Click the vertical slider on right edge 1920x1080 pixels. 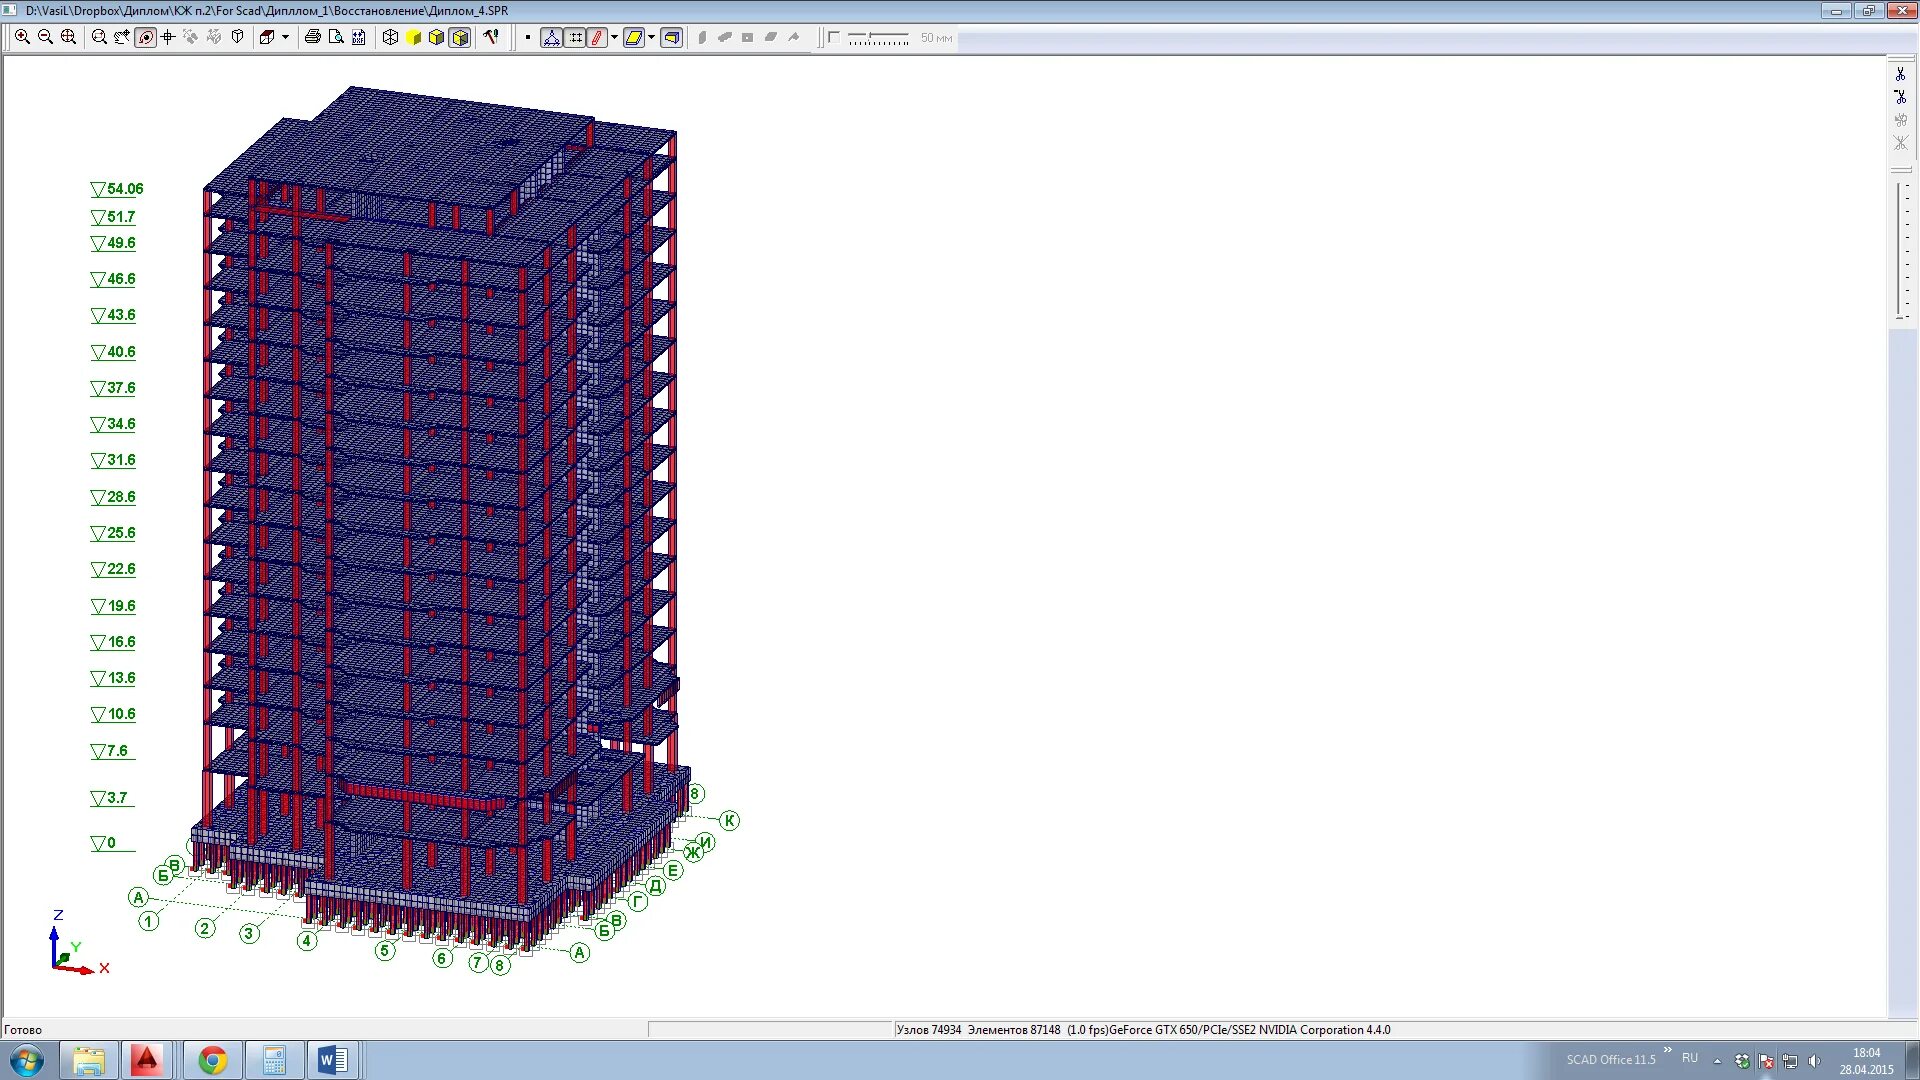pos(1900,250)
